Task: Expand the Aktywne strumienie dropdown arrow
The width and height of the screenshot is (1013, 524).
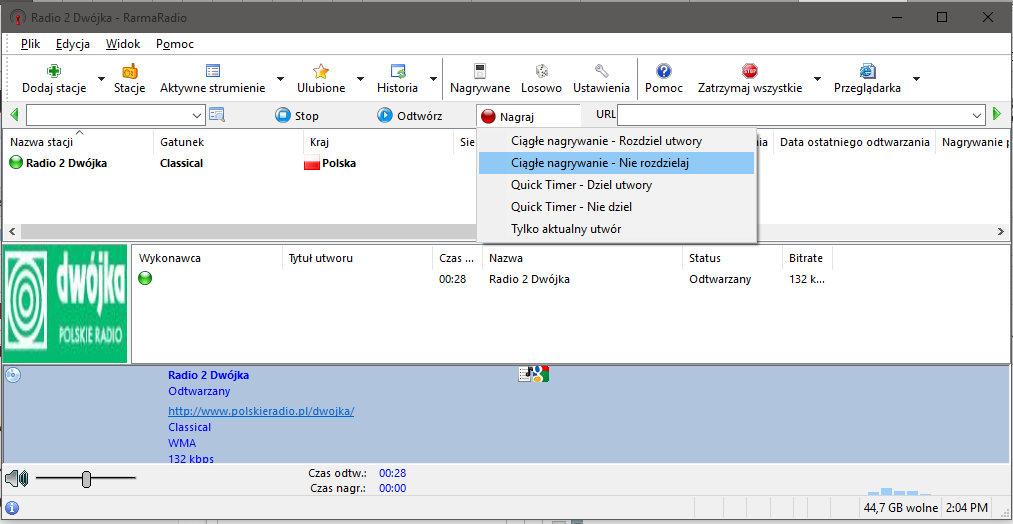Action: coord(280,79)
